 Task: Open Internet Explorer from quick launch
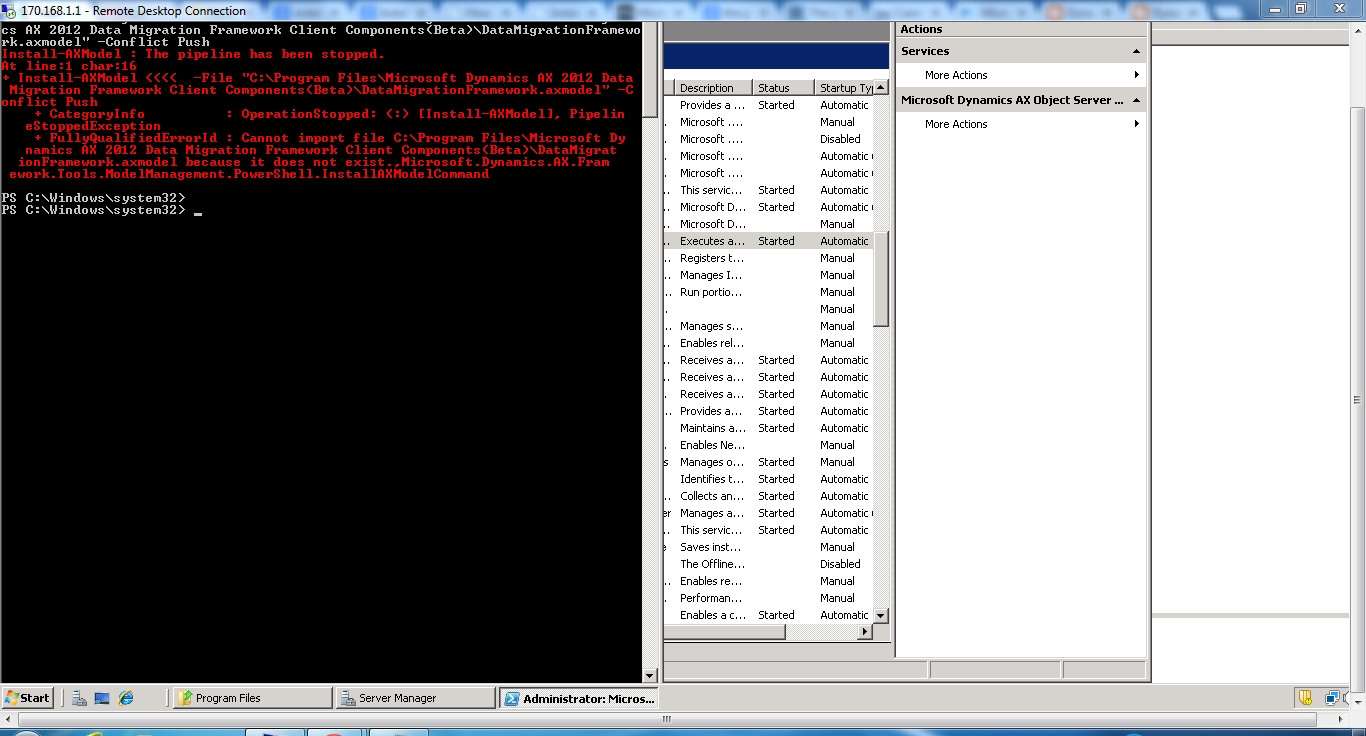coord(126,698)
